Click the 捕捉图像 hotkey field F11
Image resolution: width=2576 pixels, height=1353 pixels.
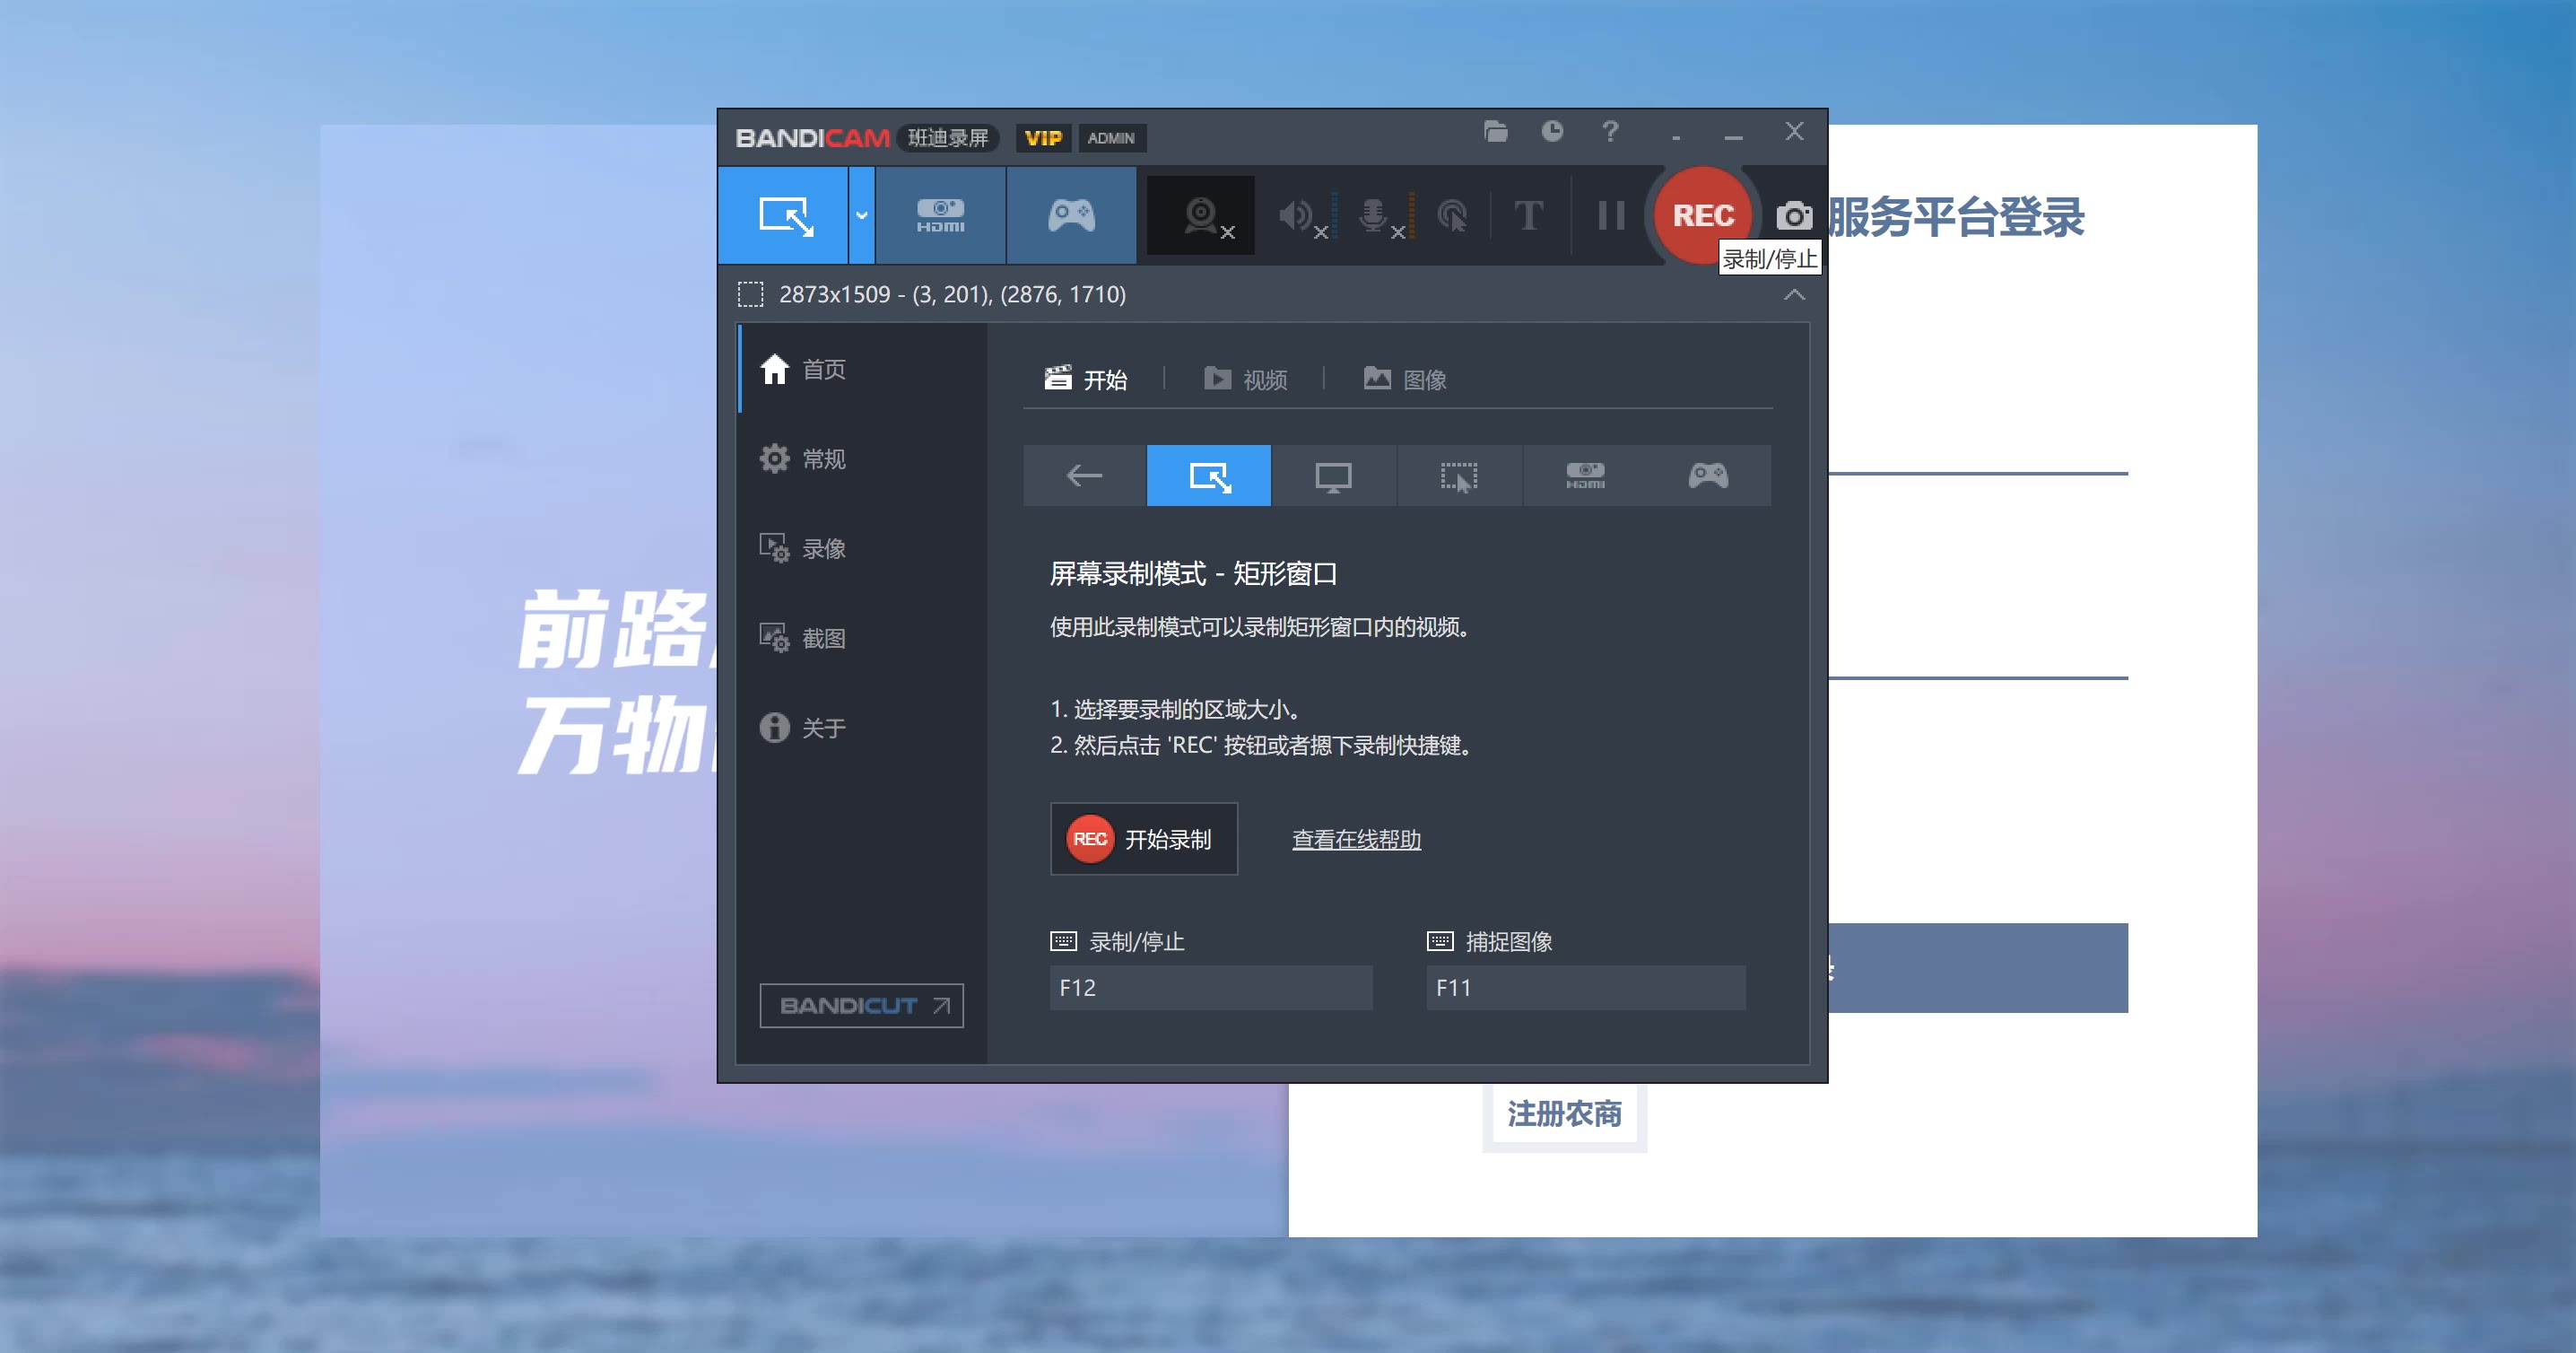coord(1586,988)
